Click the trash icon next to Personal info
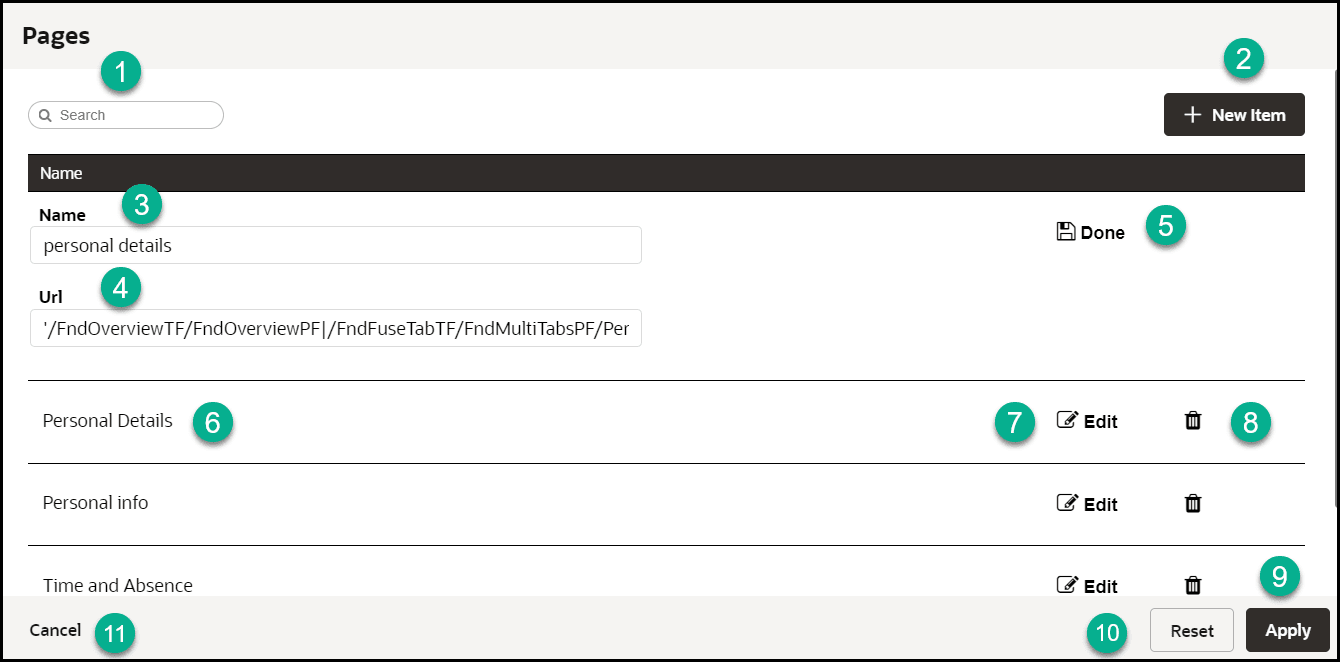This screenshot has width=1340, height=662. tap(1192, 504)
